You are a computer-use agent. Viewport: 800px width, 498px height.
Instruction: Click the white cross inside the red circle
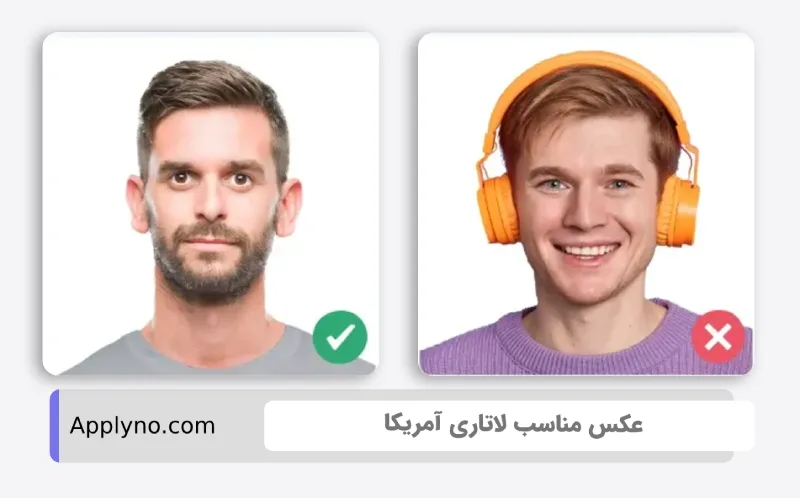[x=718, y=337]
